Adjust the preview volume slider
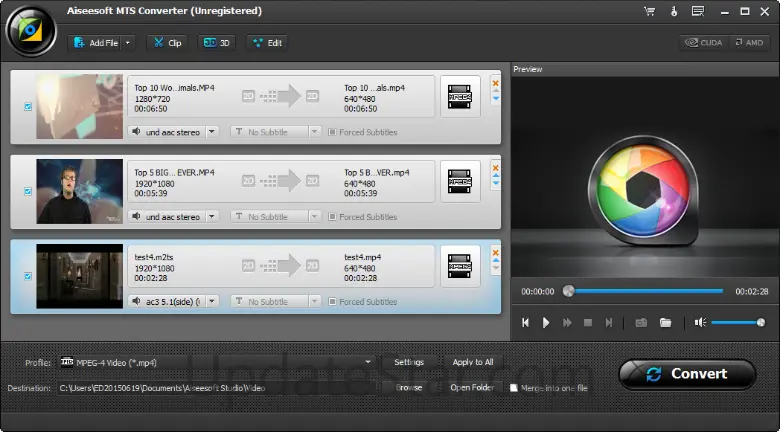Viewport: 780px width, 432px height. click(x=738, y=323)
